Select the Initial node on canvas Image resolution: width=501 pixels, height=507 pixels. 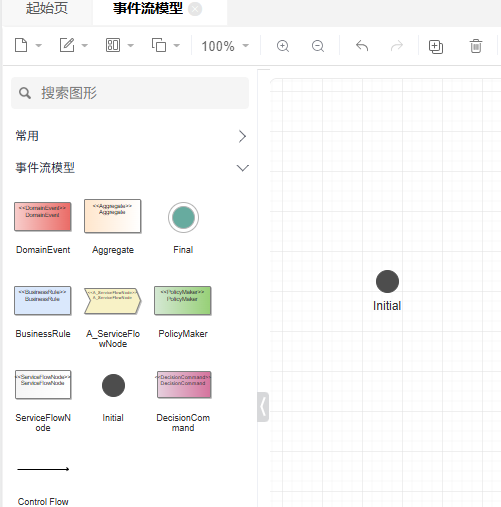(x=387, y=281)
